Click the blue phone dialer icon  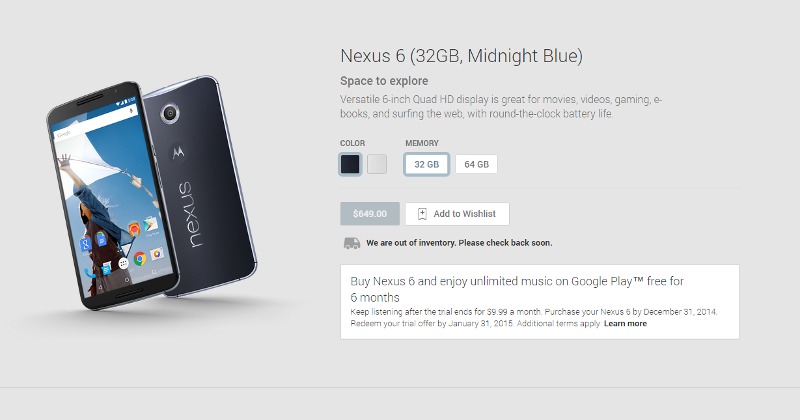point(90,274)
